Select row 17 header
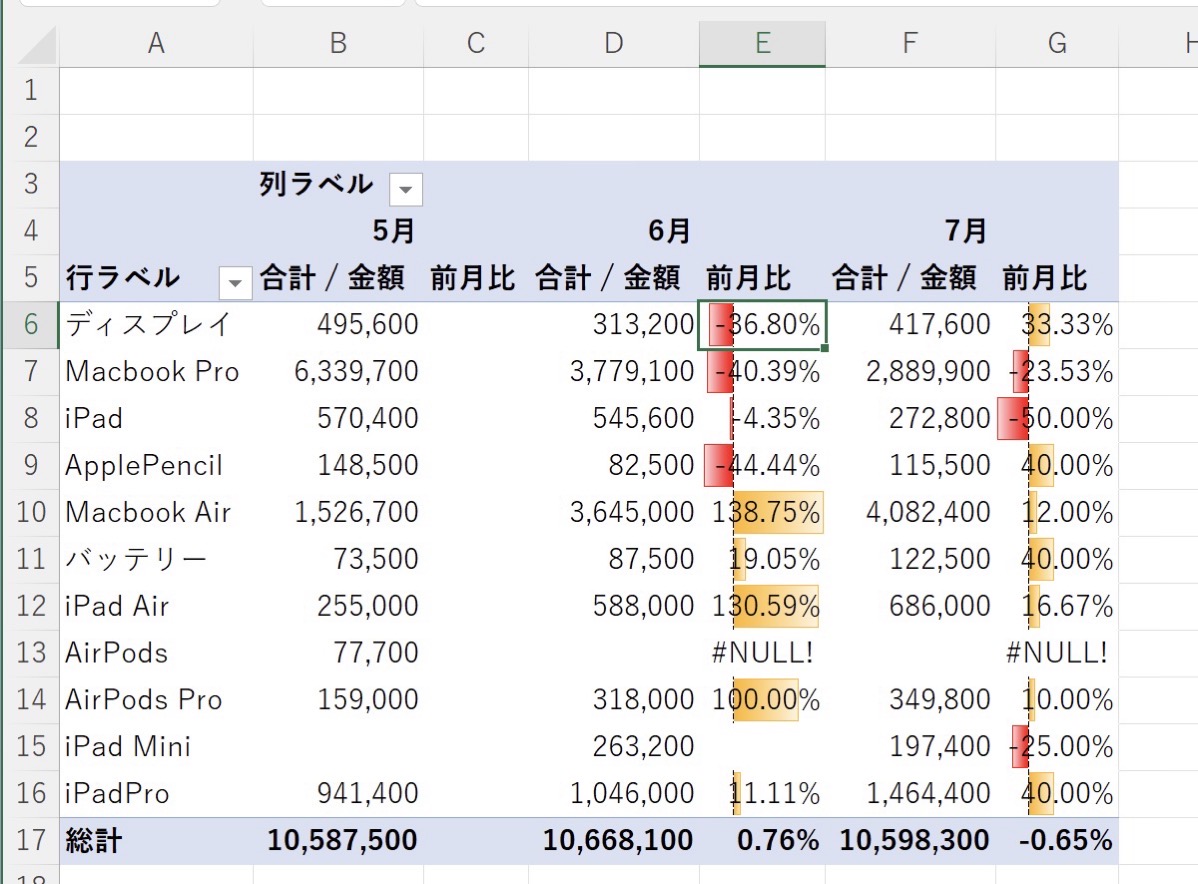Image resolution: width=1198 pixels, height=884 pixels. pos(31,840)
